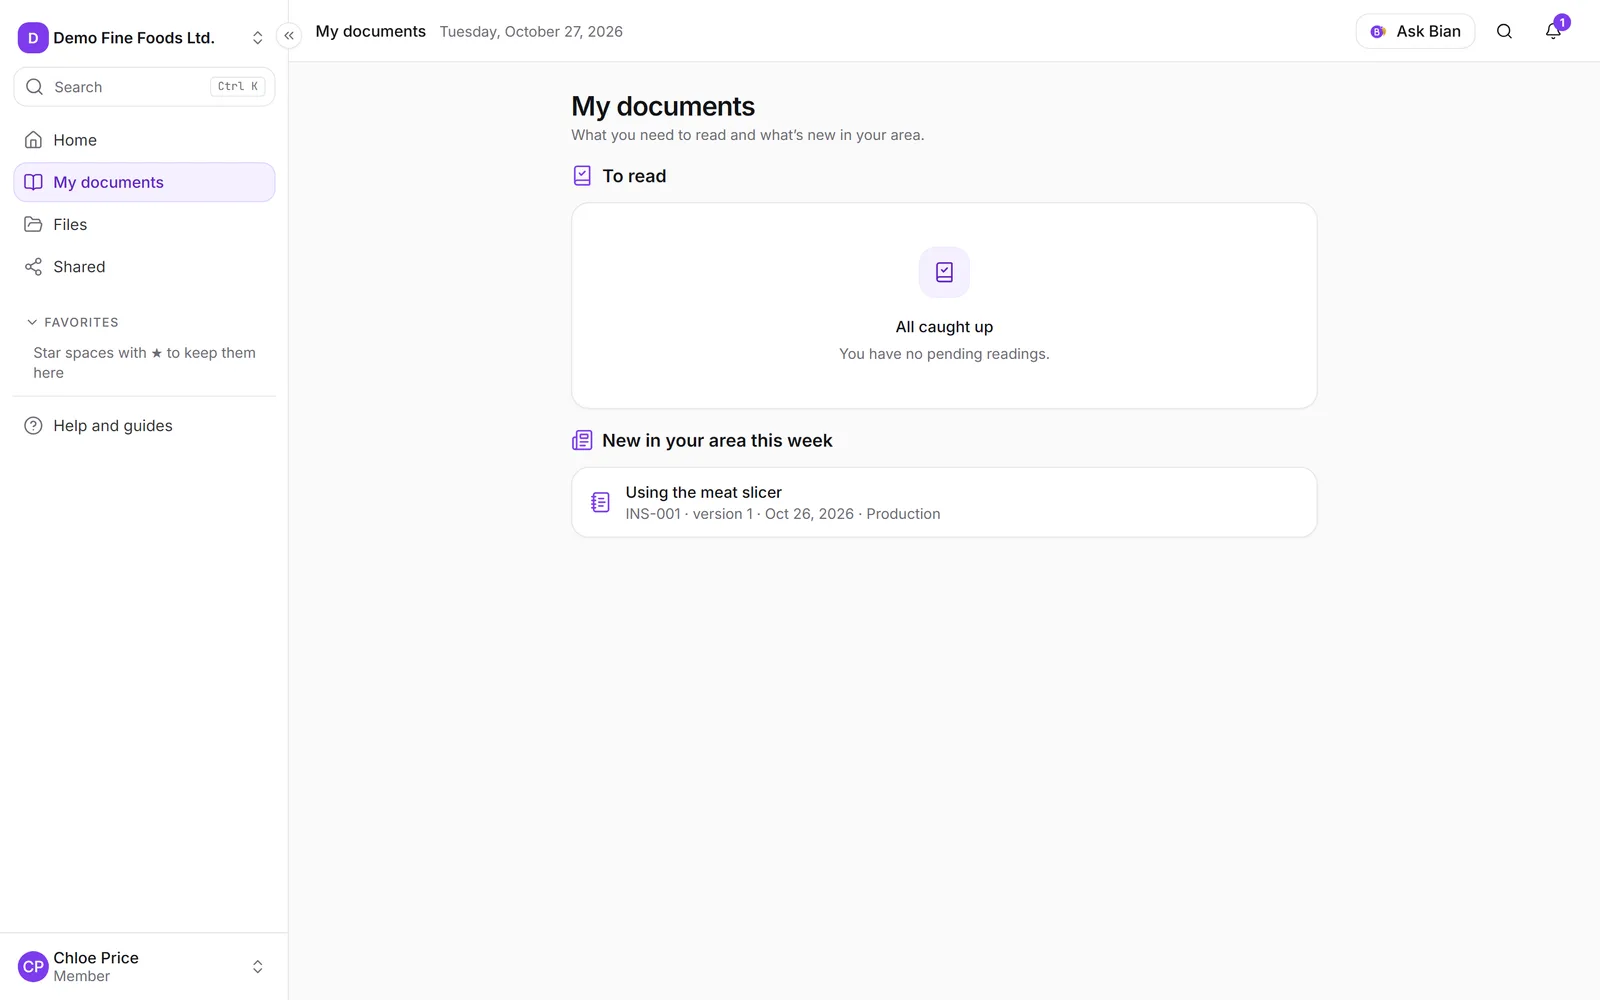The width and height of the screenshot is (1600, 1000).
Task: Click the Member role label
Action: (82, 976)
